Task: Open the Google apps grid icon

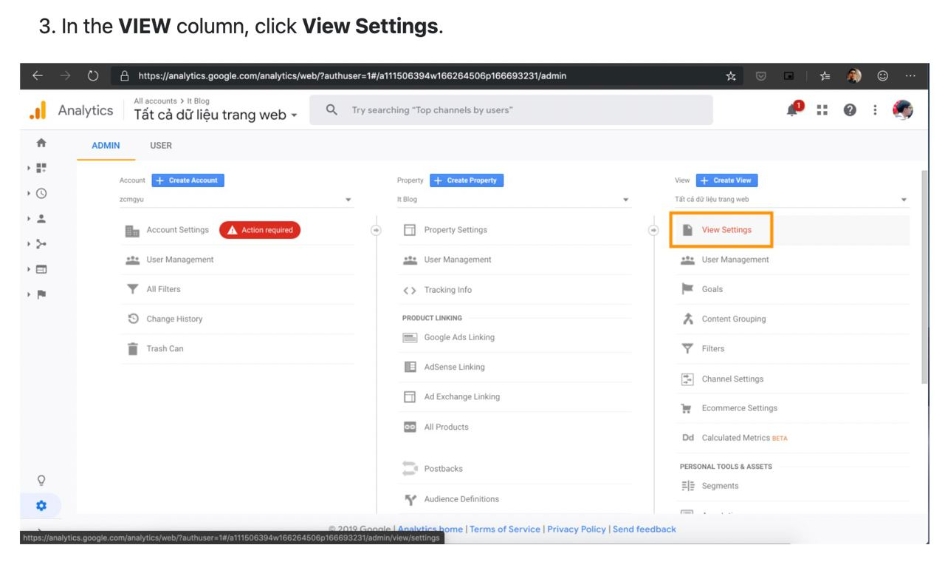Action: click(822, 110)
